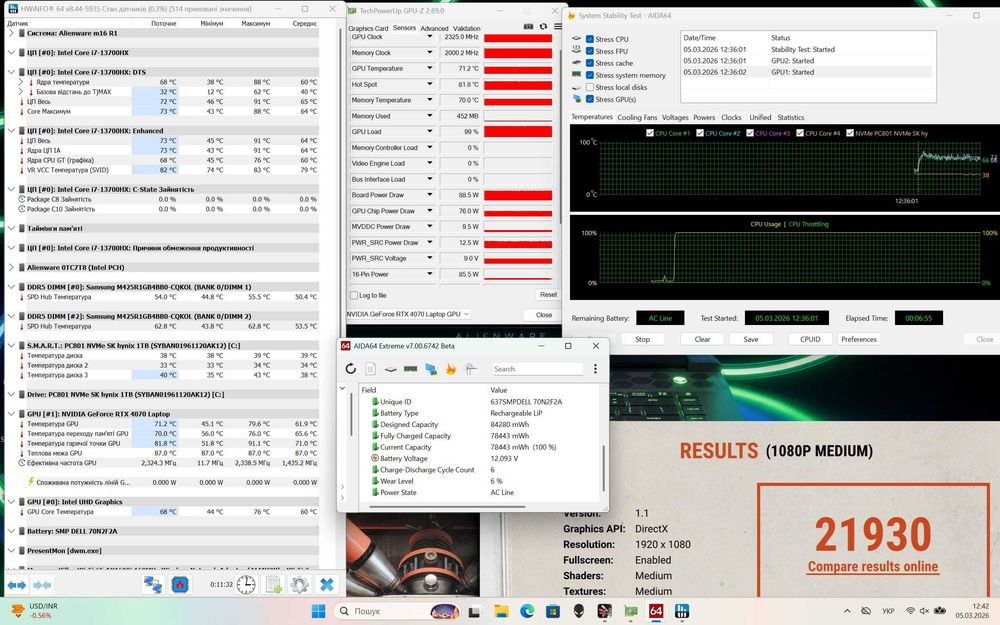Collapse the Intel Core i7-13700HX DTS group
Screen dimensions: 1000x625
[x=11, y=72]
